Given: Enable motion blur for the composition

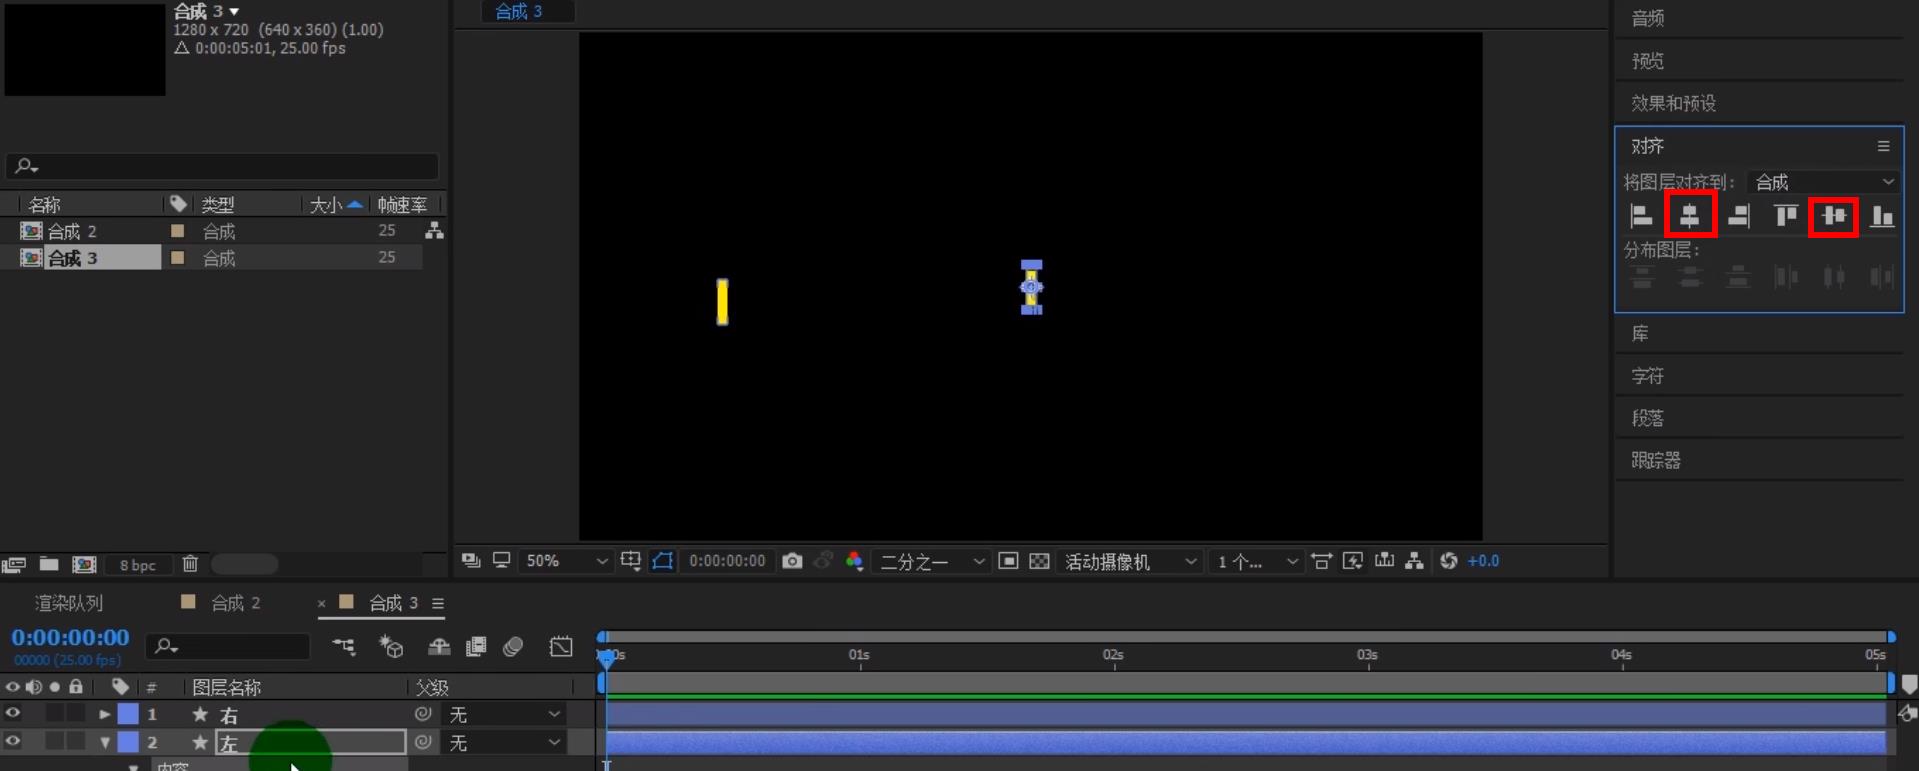Looking at the screenshot, I should click(513, 647).
